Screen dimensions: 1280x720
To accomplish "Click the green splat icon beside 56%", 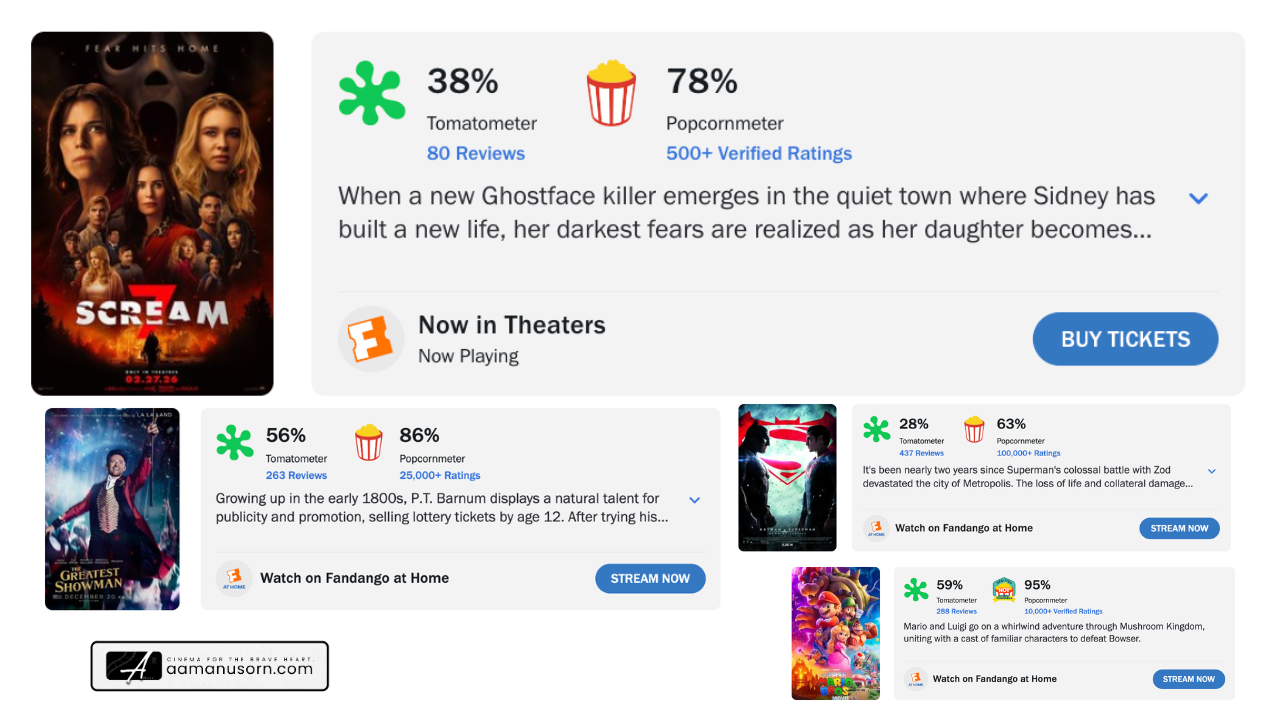I will (x=235, y=443).
